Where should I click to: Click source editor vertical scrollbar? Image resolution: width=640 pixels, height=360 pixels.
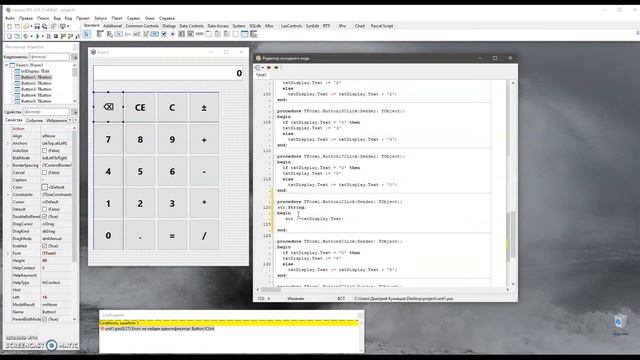[x=513, y=184]
